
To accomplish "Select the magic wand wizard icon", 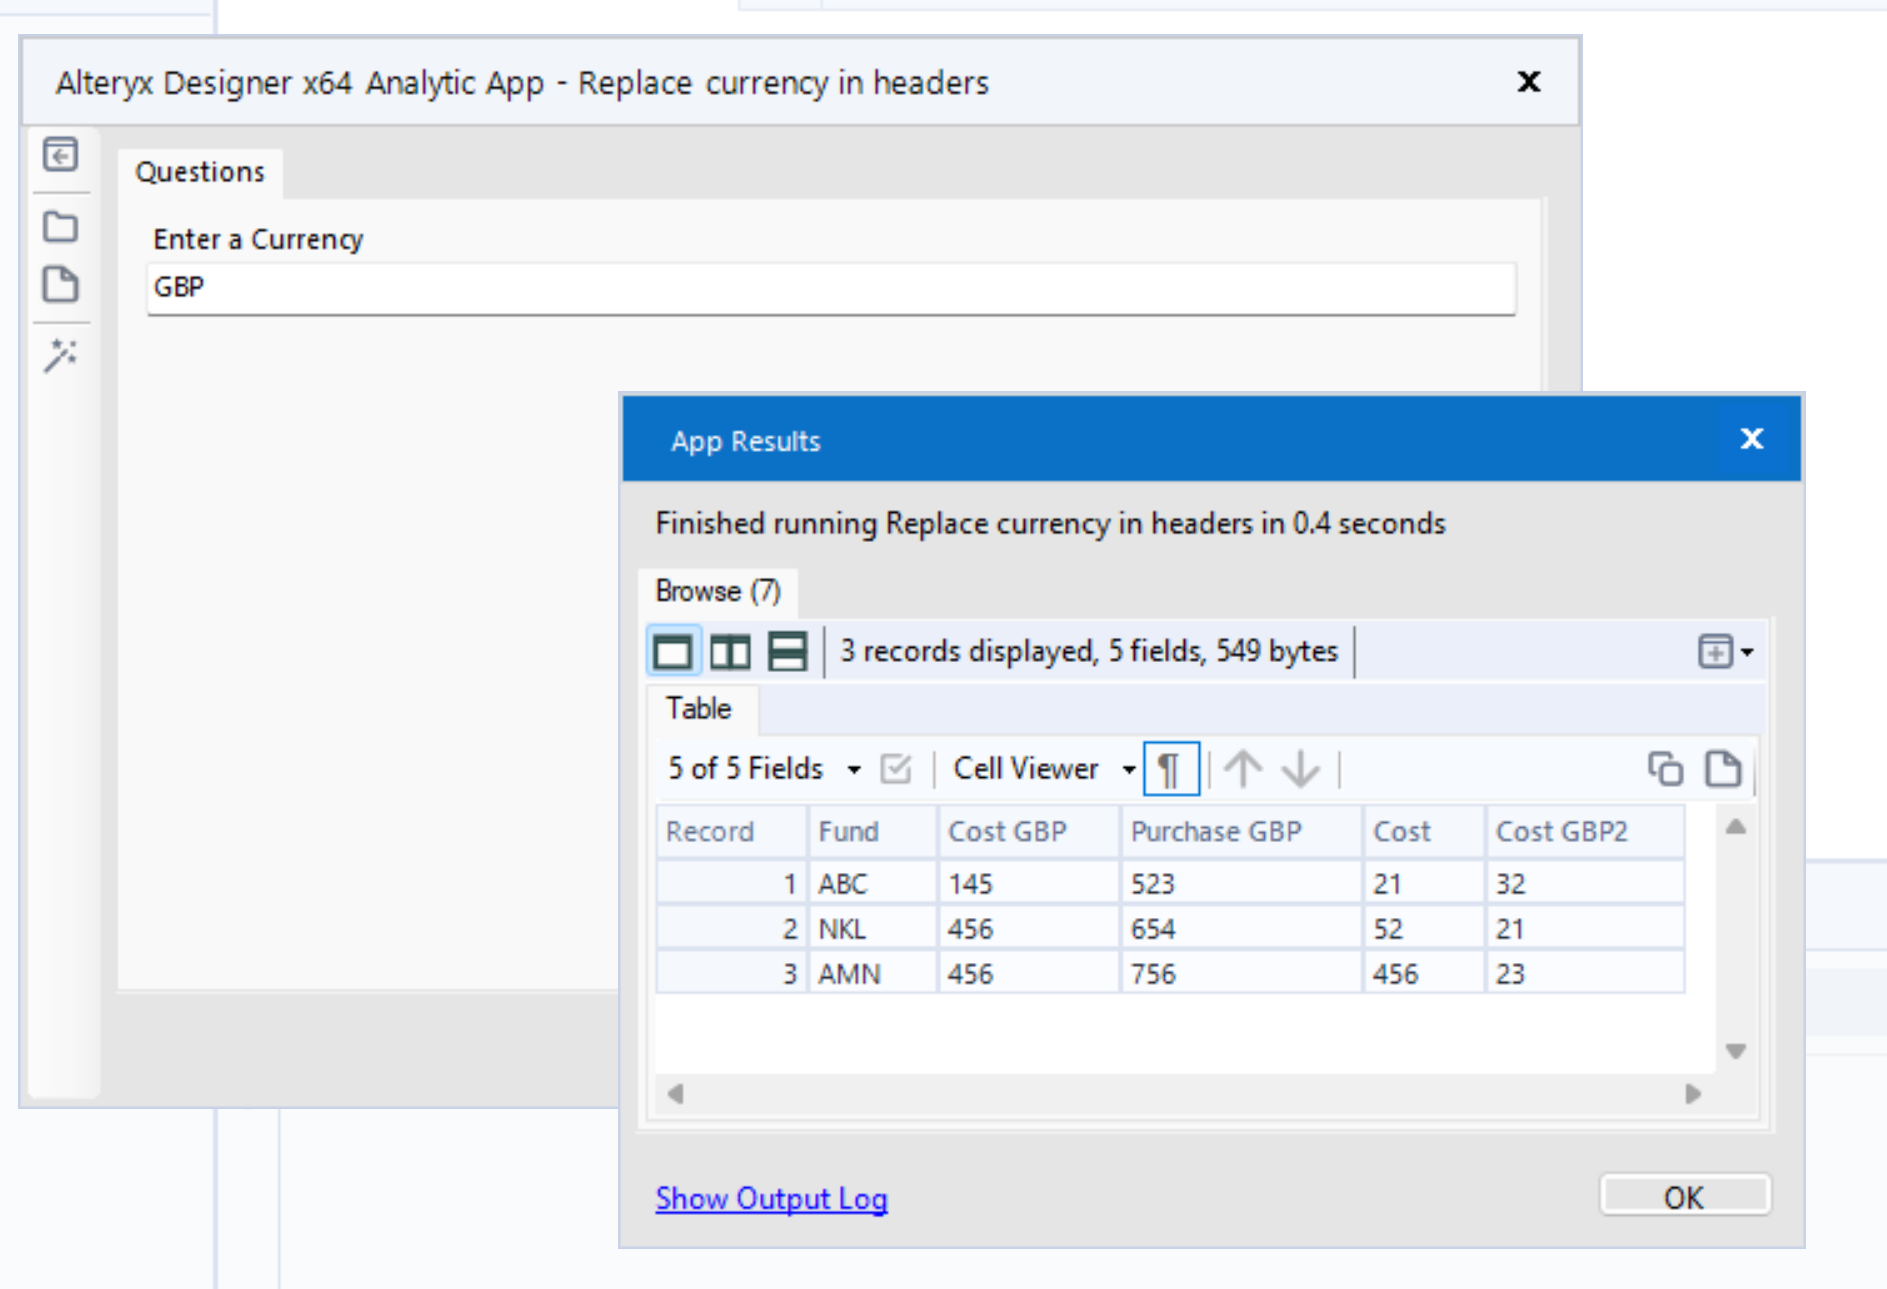I will click(x=61, y=354).
